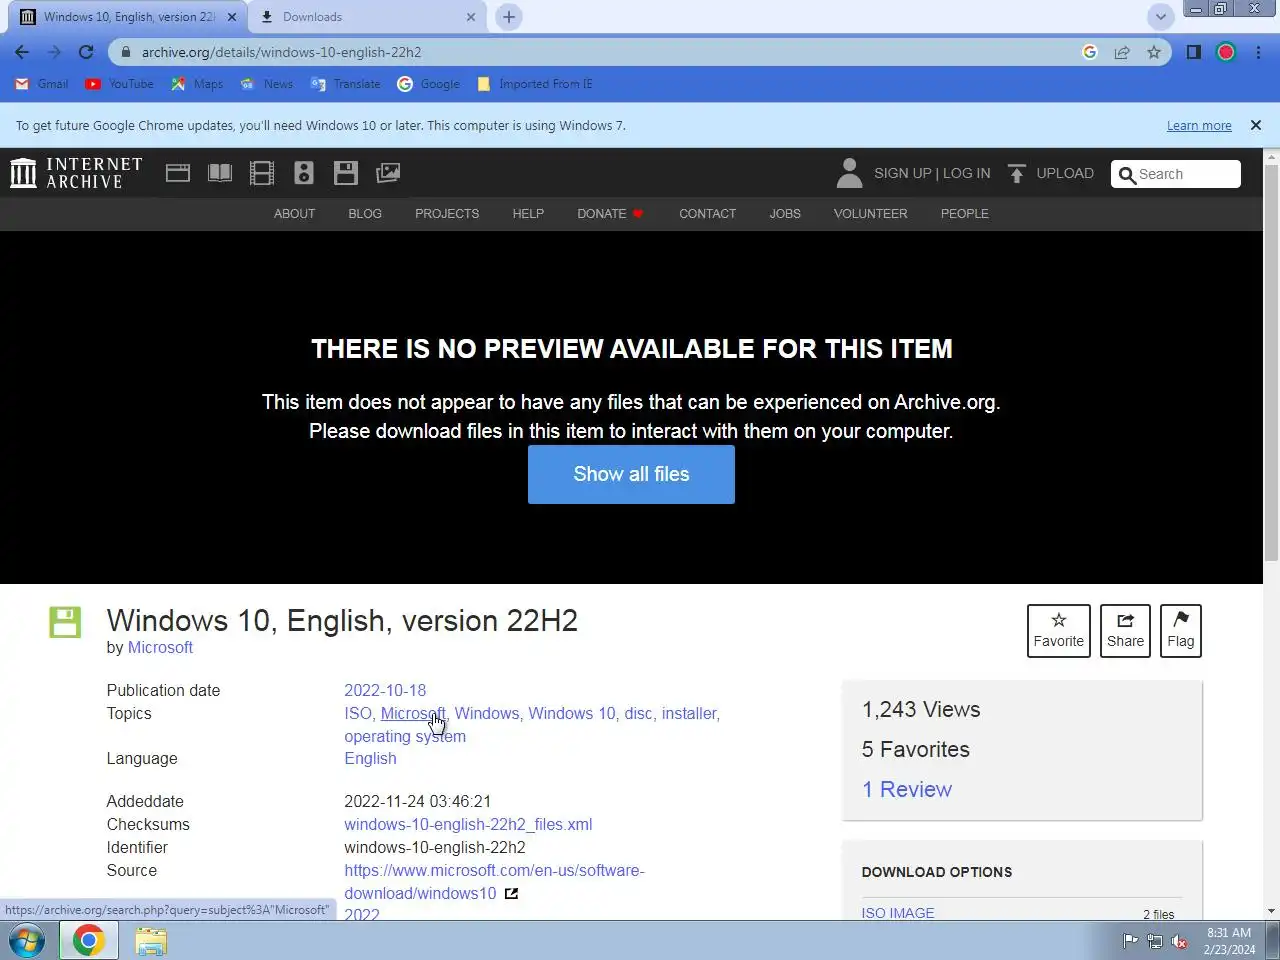
Task: Click the Windows 10 topic link
Action: coord(572,714)
